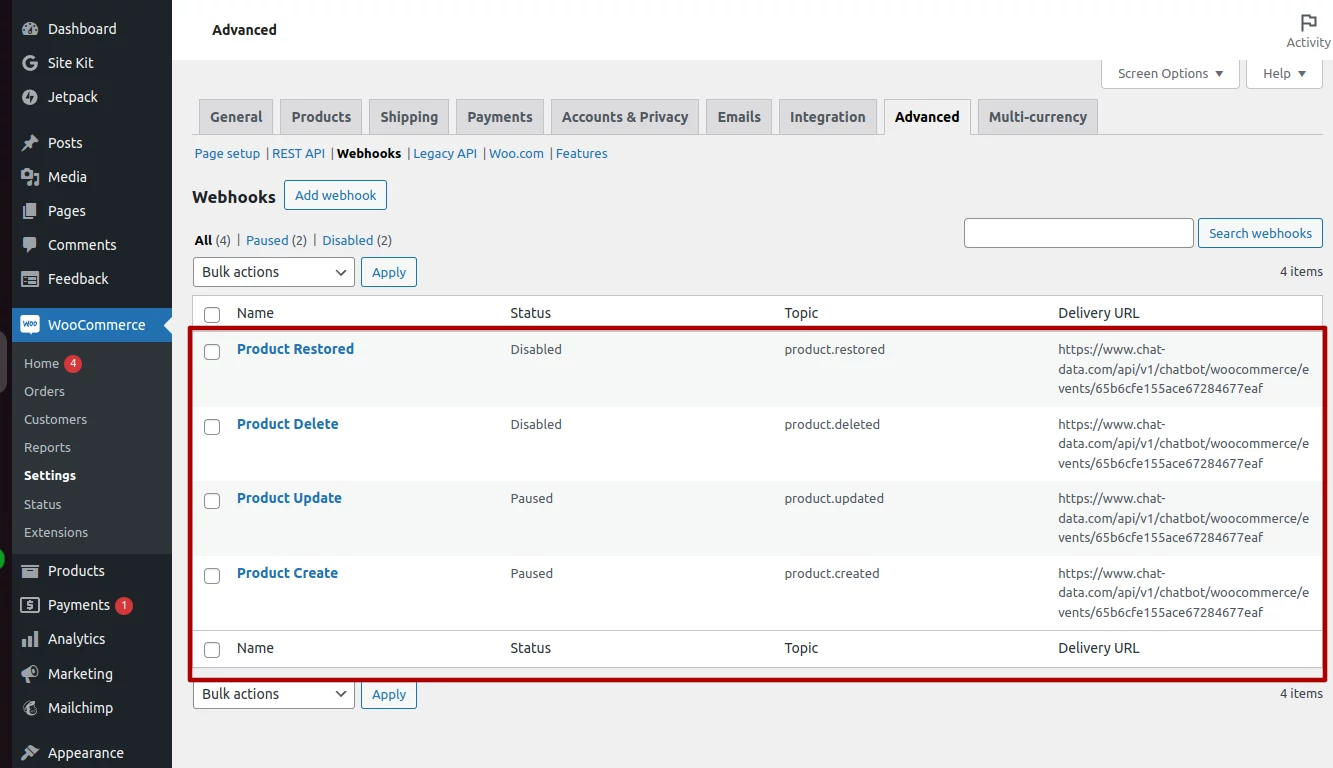Screen dimensions: 1333x768
Task: Select the Advanced settings tab
Action: click(927, 117)
